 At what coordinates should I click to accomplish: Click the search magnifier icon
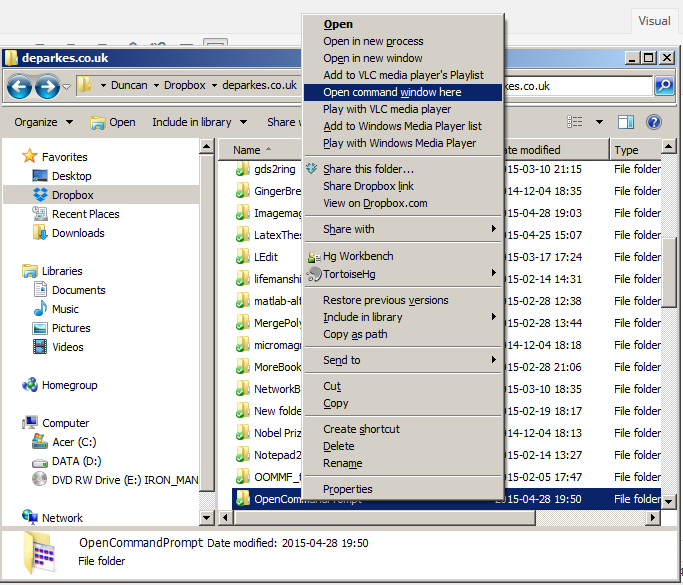664,87
